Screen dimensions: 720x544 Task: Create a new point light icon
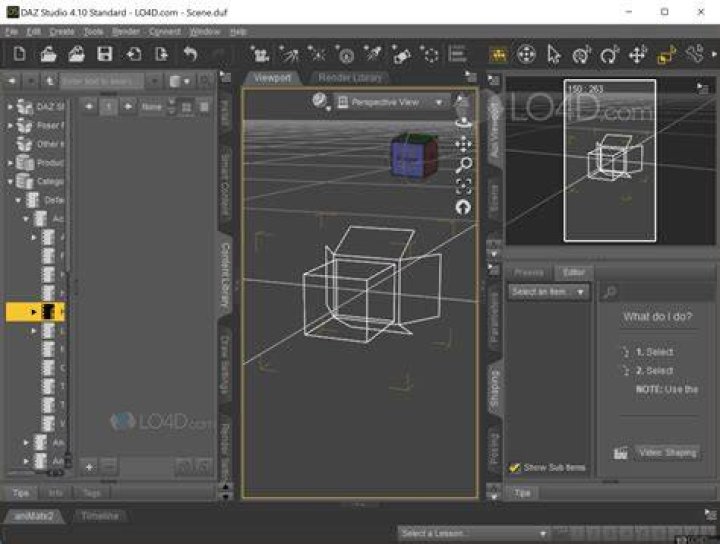coord(317,55)
